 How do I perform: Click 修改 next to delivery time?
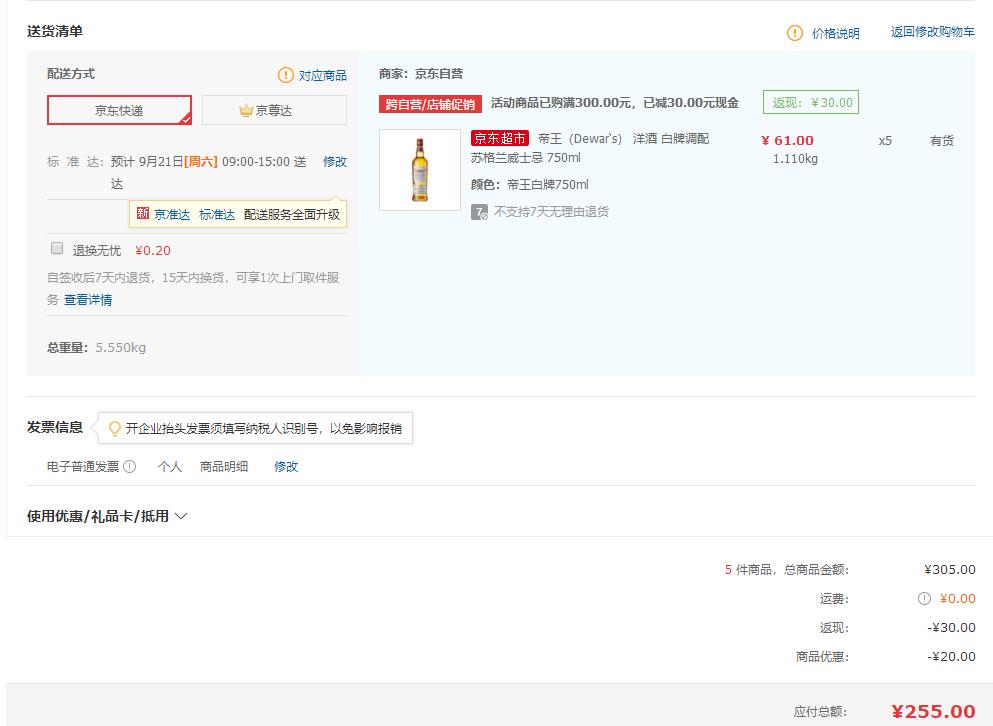pos(334,162)
